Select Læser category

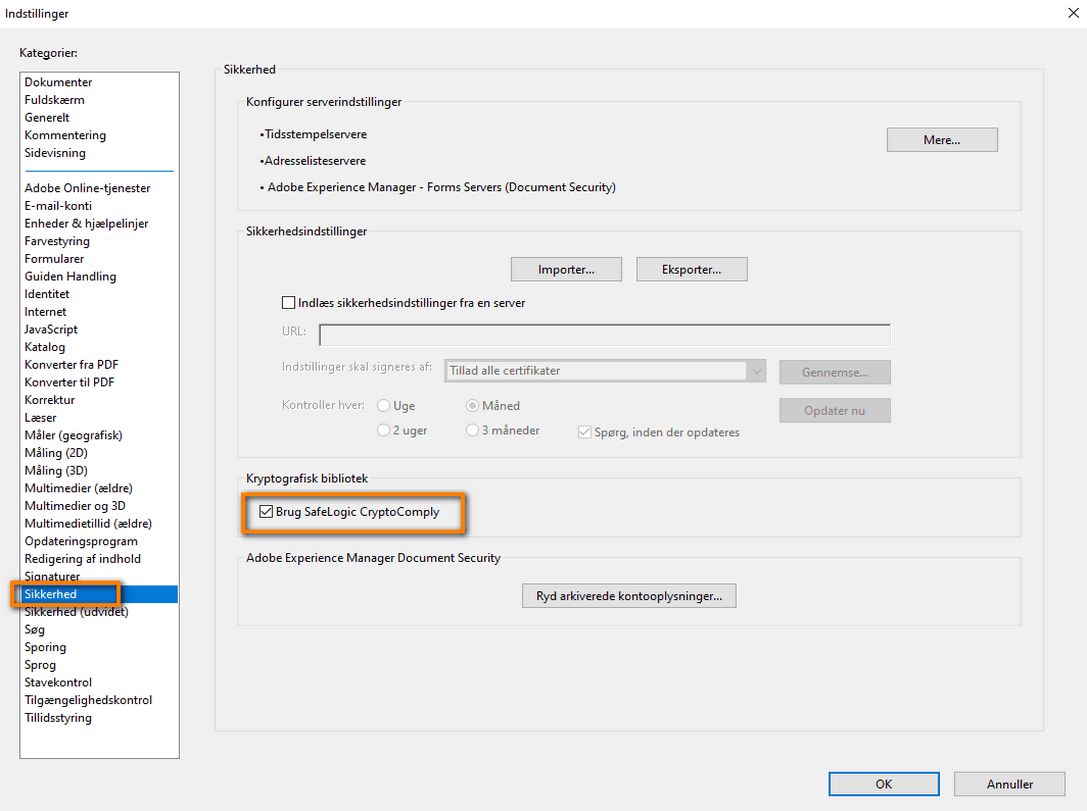click(40, 418)
